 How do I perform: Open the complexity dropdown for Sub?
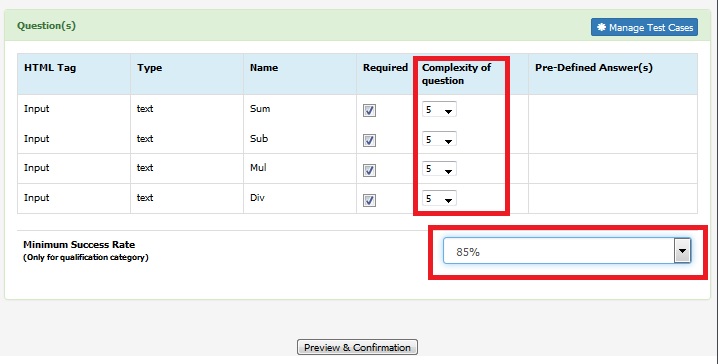click(x=439, y=139)
